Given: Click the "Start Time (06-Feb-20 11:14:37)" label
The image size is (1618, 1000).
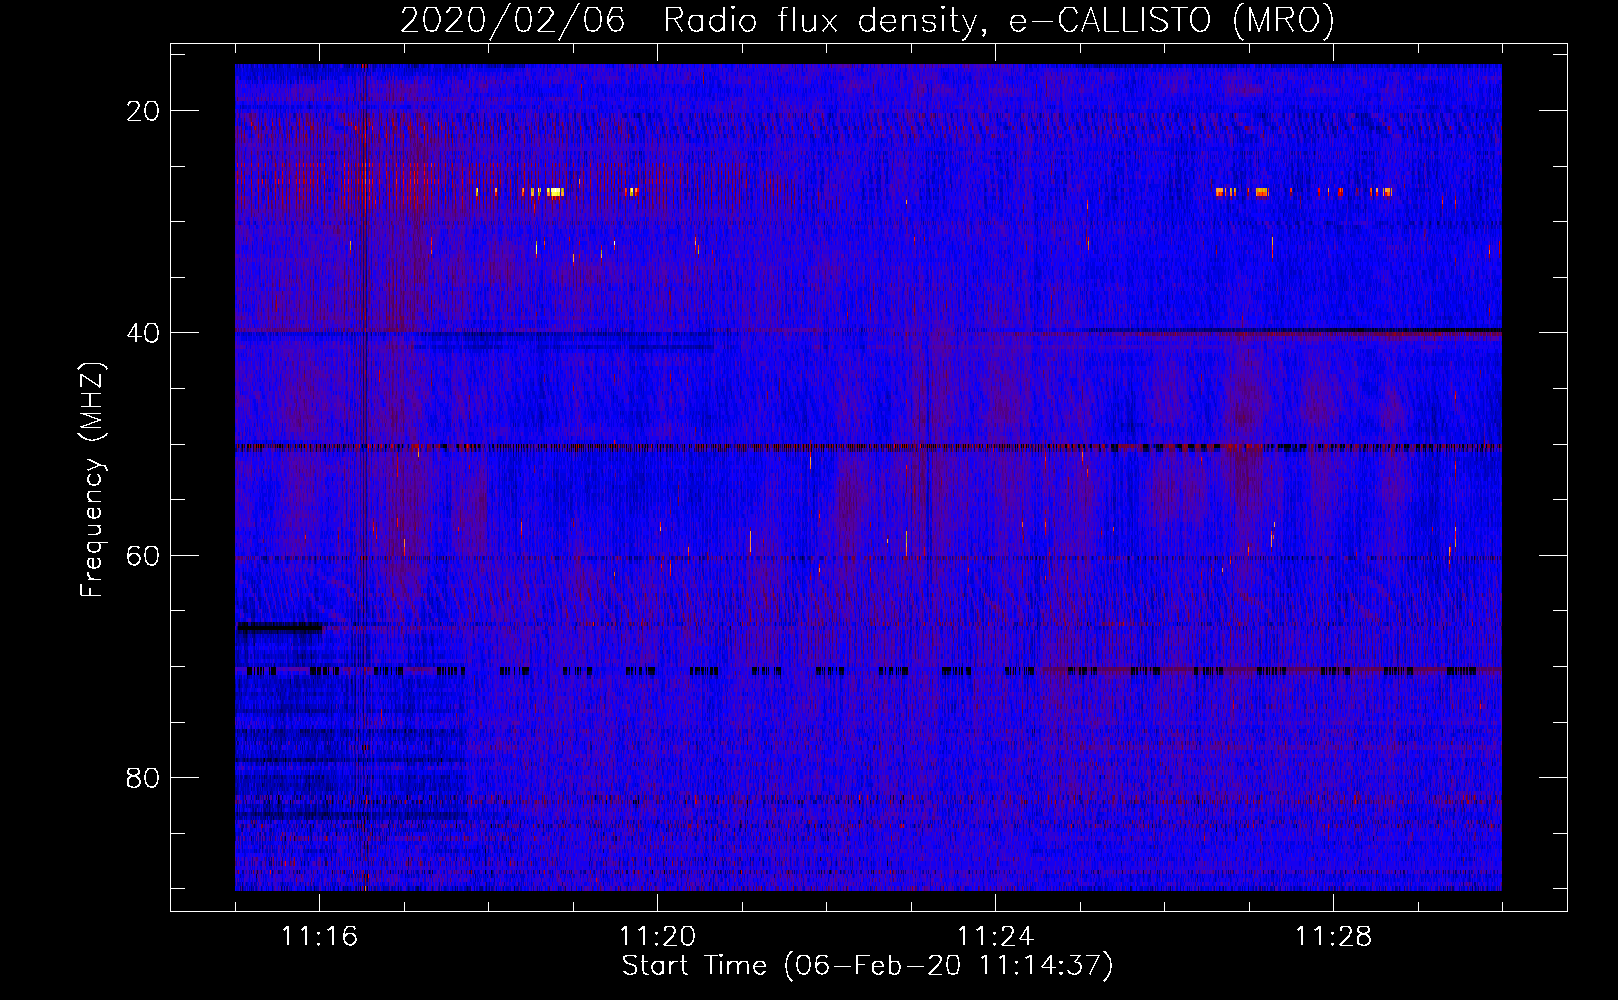Looking at the screenshot, I should pos(867,966).
